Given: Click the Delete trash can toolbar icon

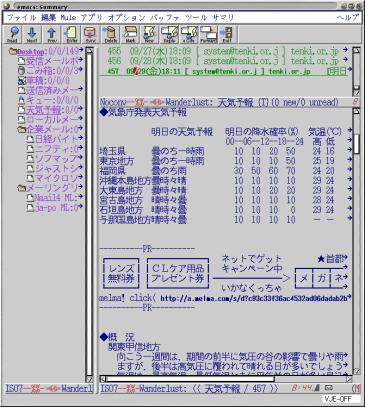Looking at the screenshot, I should [x=110, y=34].
